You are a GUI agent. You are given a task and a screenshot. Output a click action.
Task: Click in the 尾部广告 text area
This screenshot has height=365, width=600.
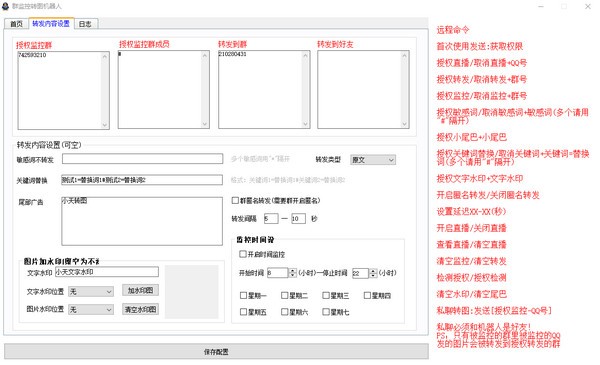point(142,221)
